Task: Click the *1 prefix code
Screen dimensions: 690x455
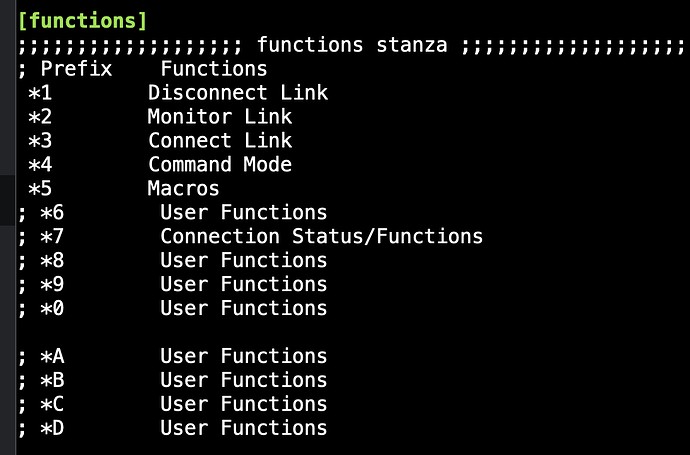Action: (40, 93)
